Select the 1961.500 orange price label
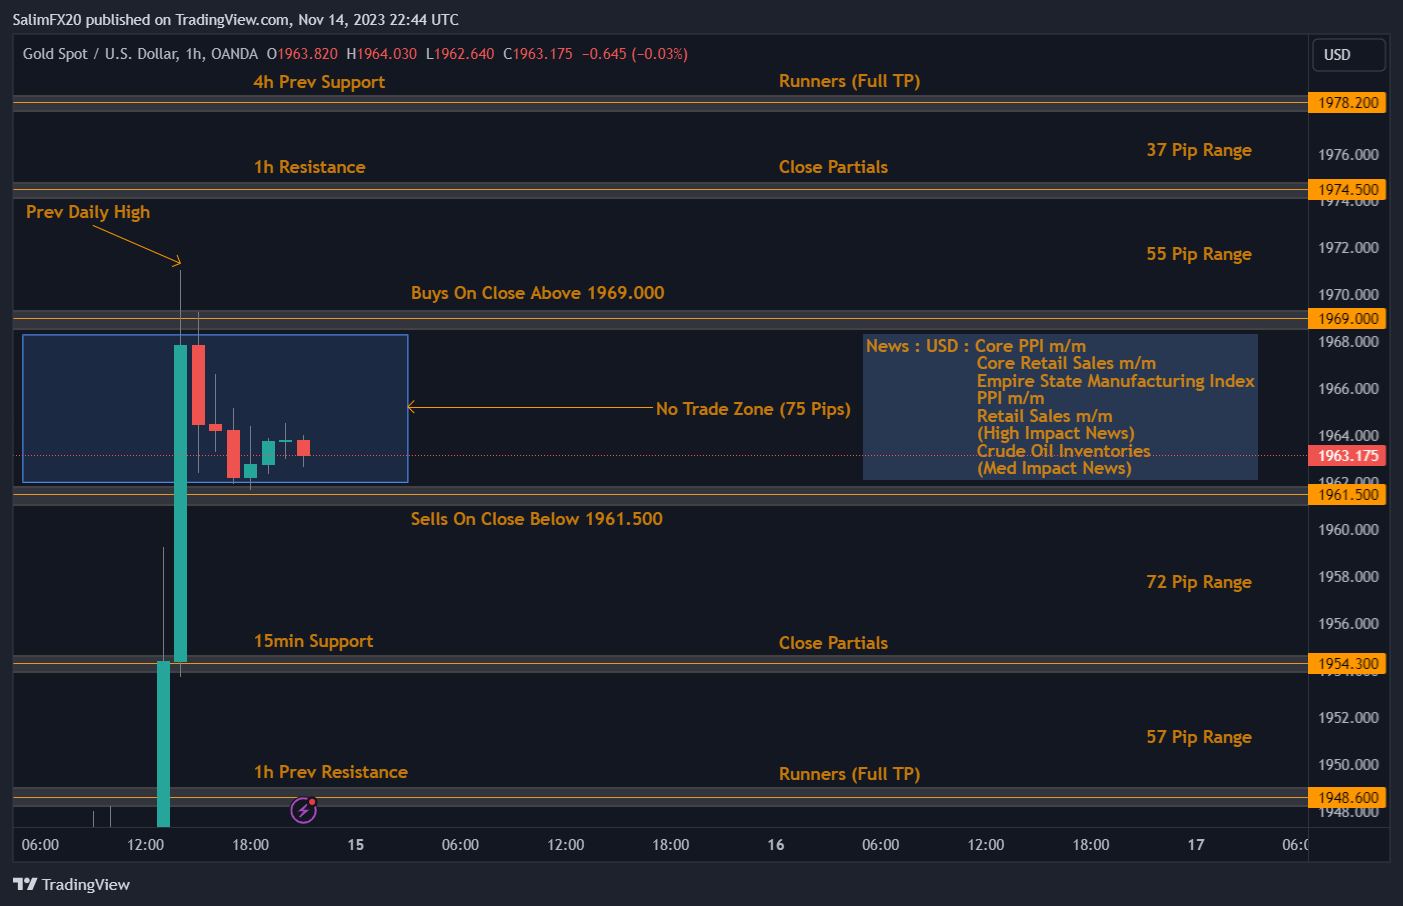This screenshot has width=1403, height=906. (x=1347, y=495)
